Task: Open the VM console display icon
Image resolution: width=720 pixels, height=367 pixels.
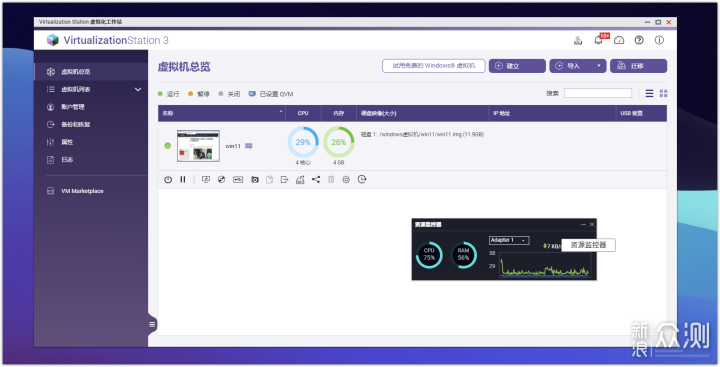Action: [206, 180]
